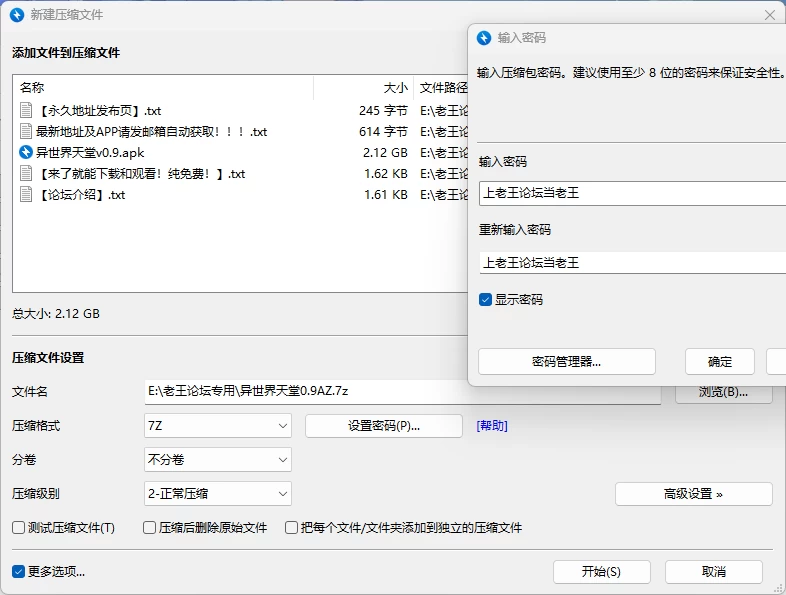Expand 高级设置 » options
The height and width of the screenshot is (595, 786).
click(x=694, y=494)
